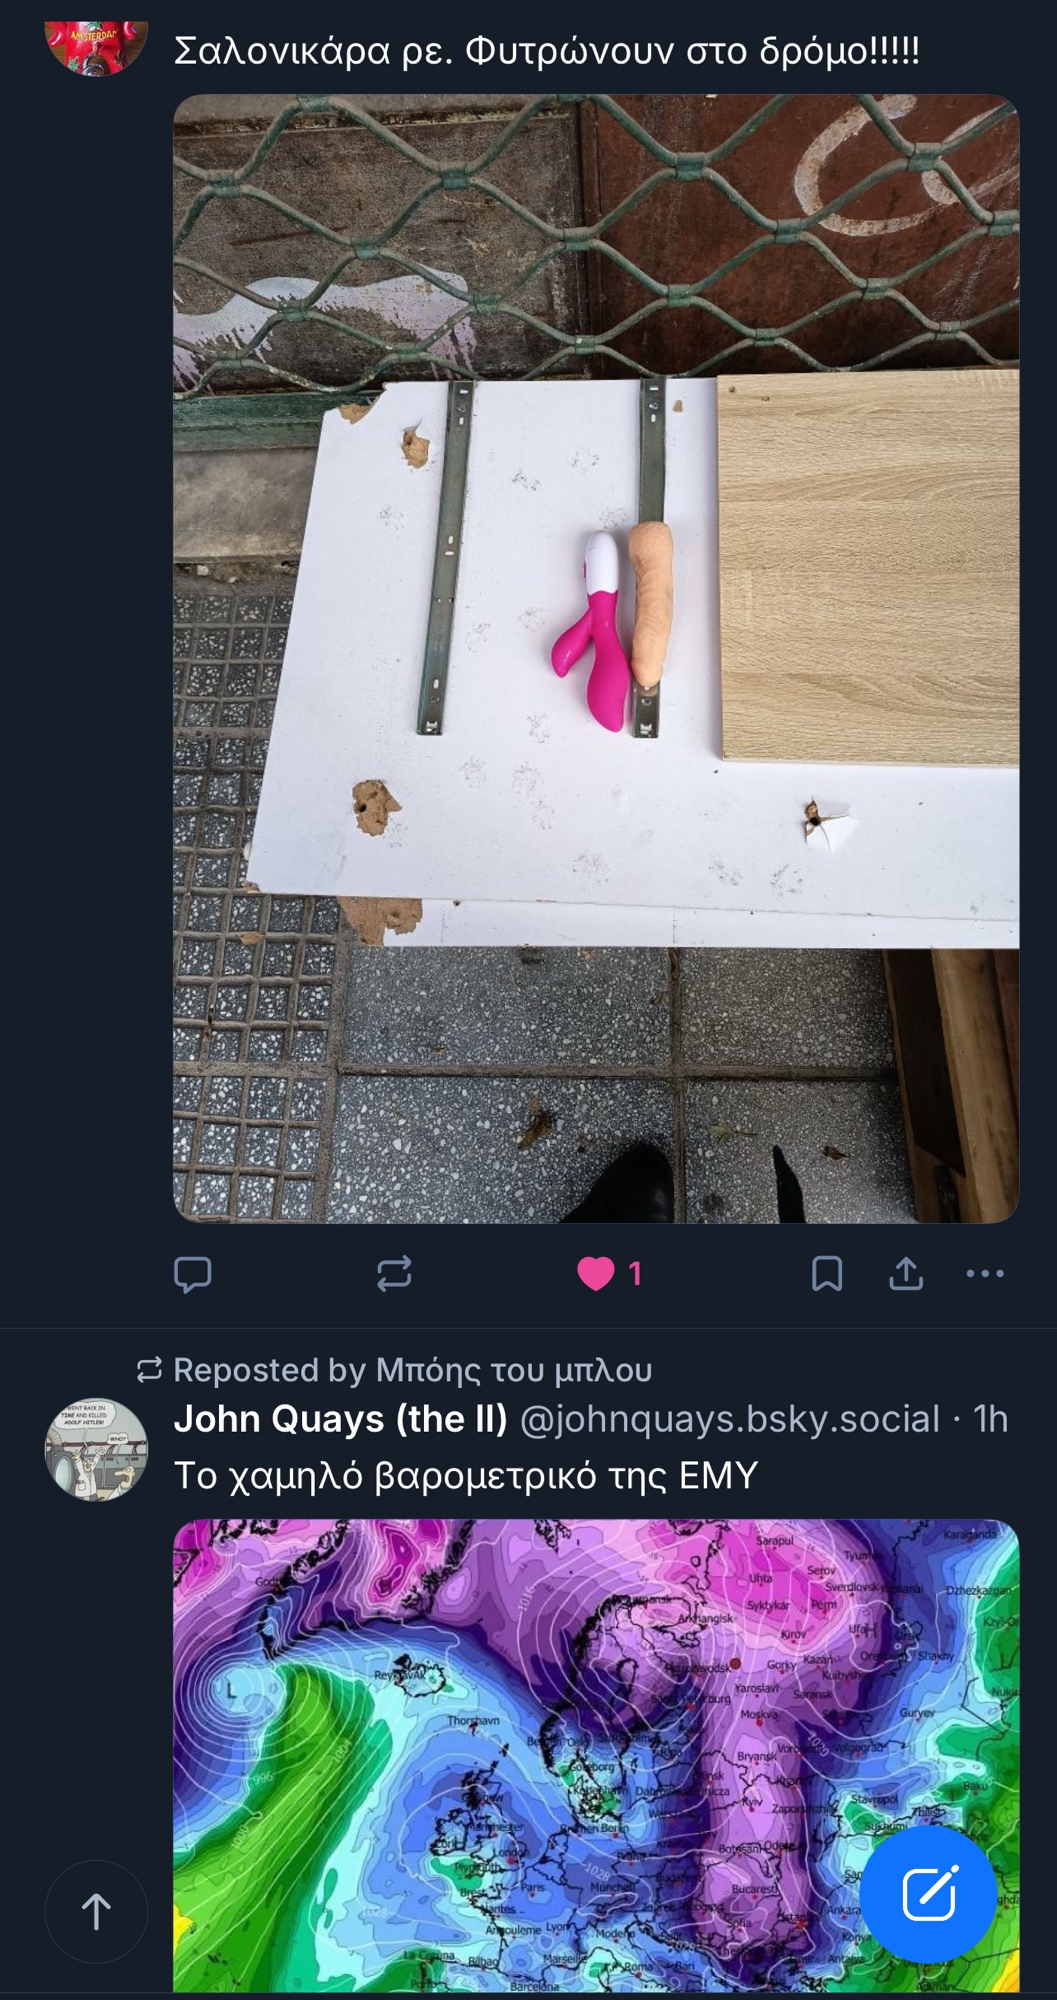The width and height of the screenshot is (1057, 2000).
Task: Open the post text 'Το χαμηλό βαρομετρικό της ΕΜΥ'
Action: (466, 1476)
